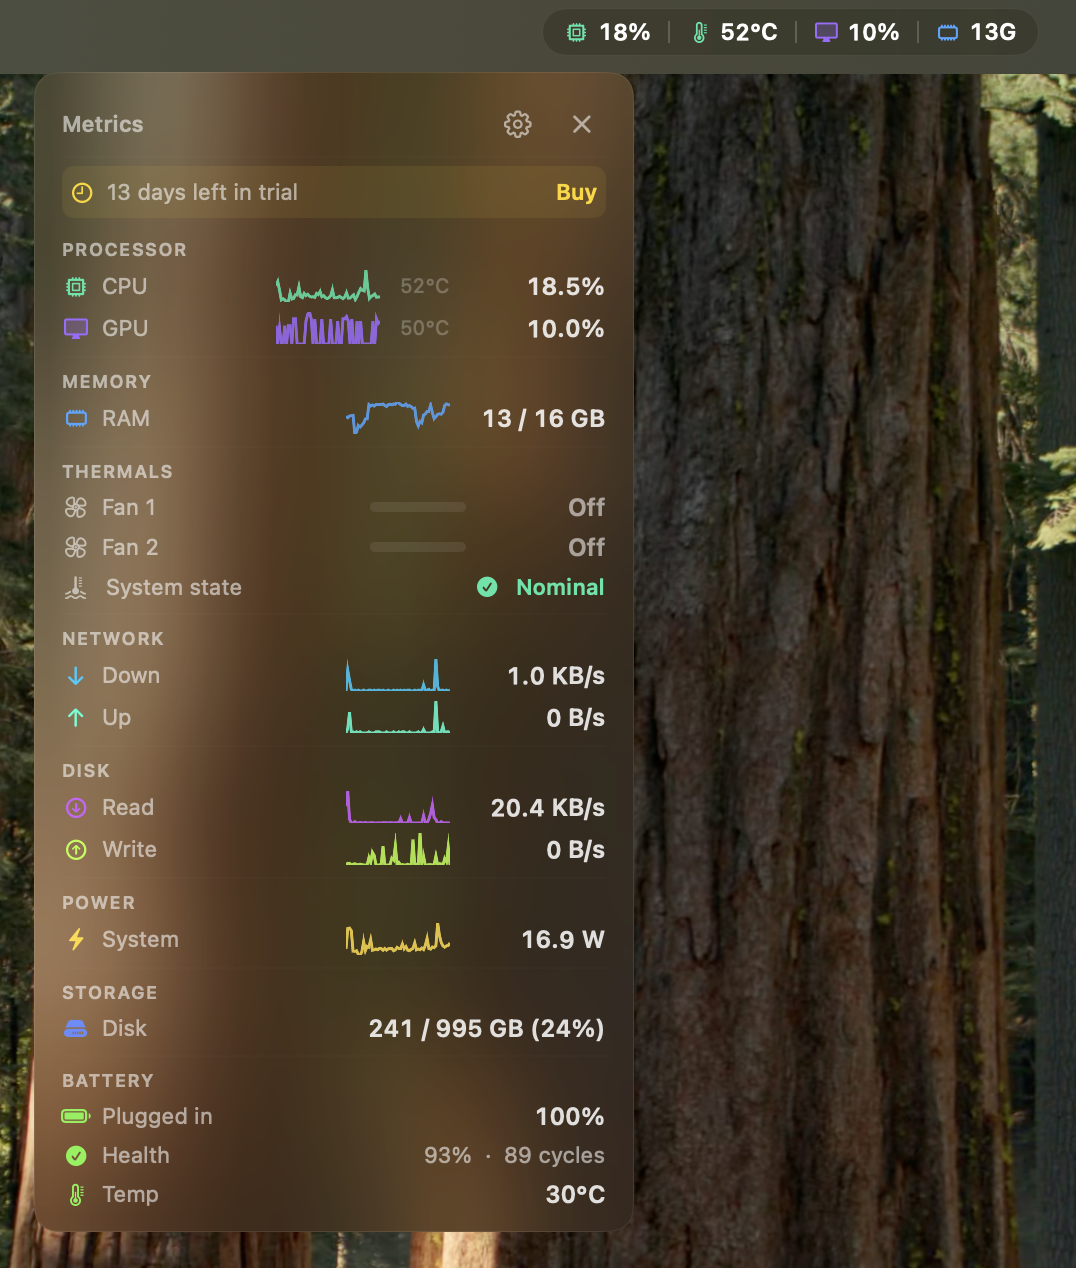Click the 13 days left in trial banner
The width and height of the screenshot is (1076, 1268).
pos(333,192)
